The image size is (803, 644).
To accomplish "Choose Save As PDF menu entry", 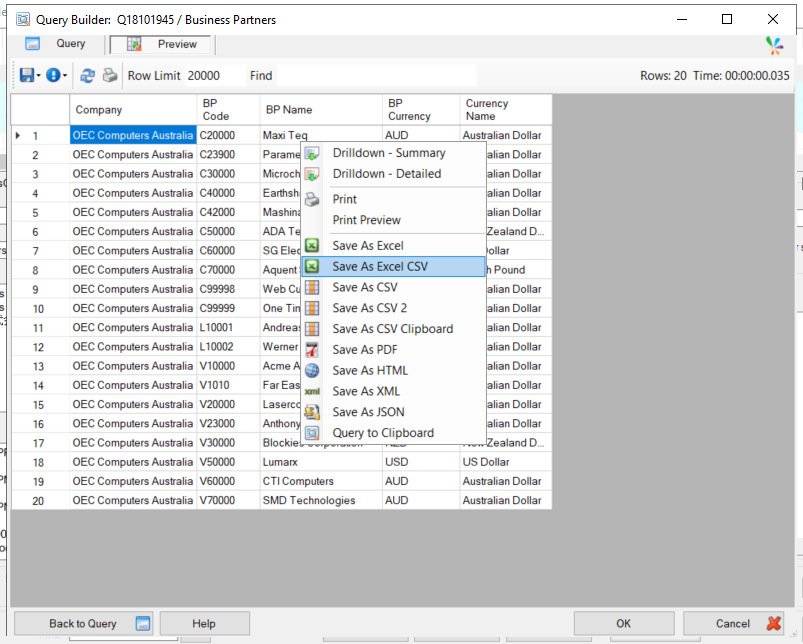I will pyautogui.click(x=393, y=350).
